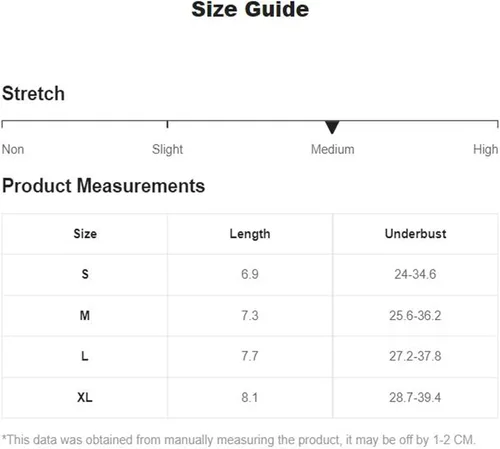The image size is (500, 449).
Task: Click the 6.9 length value
Action: [x=250, y=274]
